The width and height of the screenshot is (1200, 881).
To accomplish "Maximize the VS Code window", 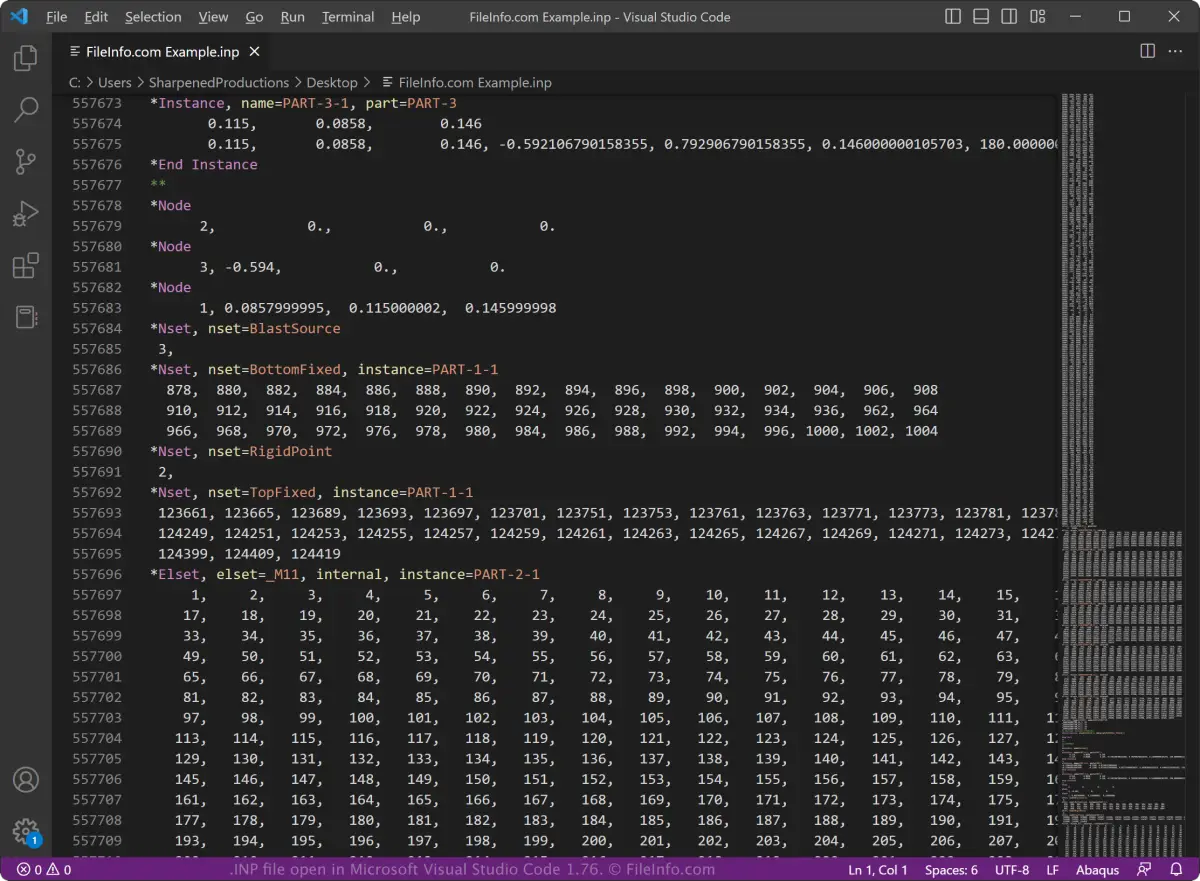I will click(x=1124, y=17).
